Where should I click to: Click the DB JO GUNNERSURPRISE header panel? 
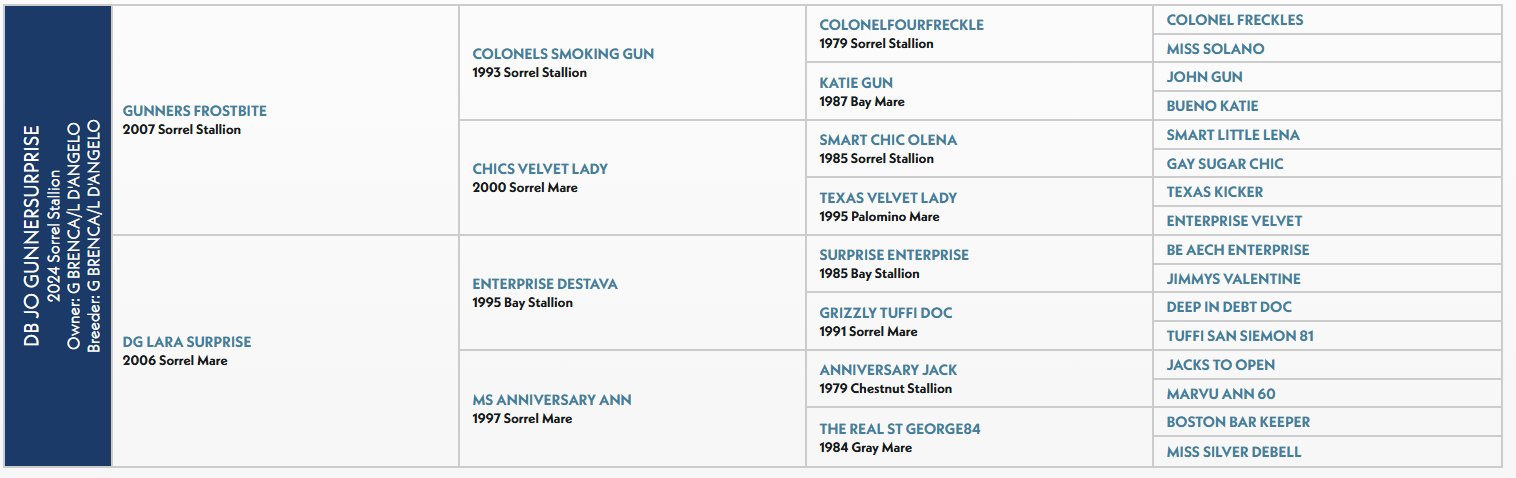(x=58, y=237)
